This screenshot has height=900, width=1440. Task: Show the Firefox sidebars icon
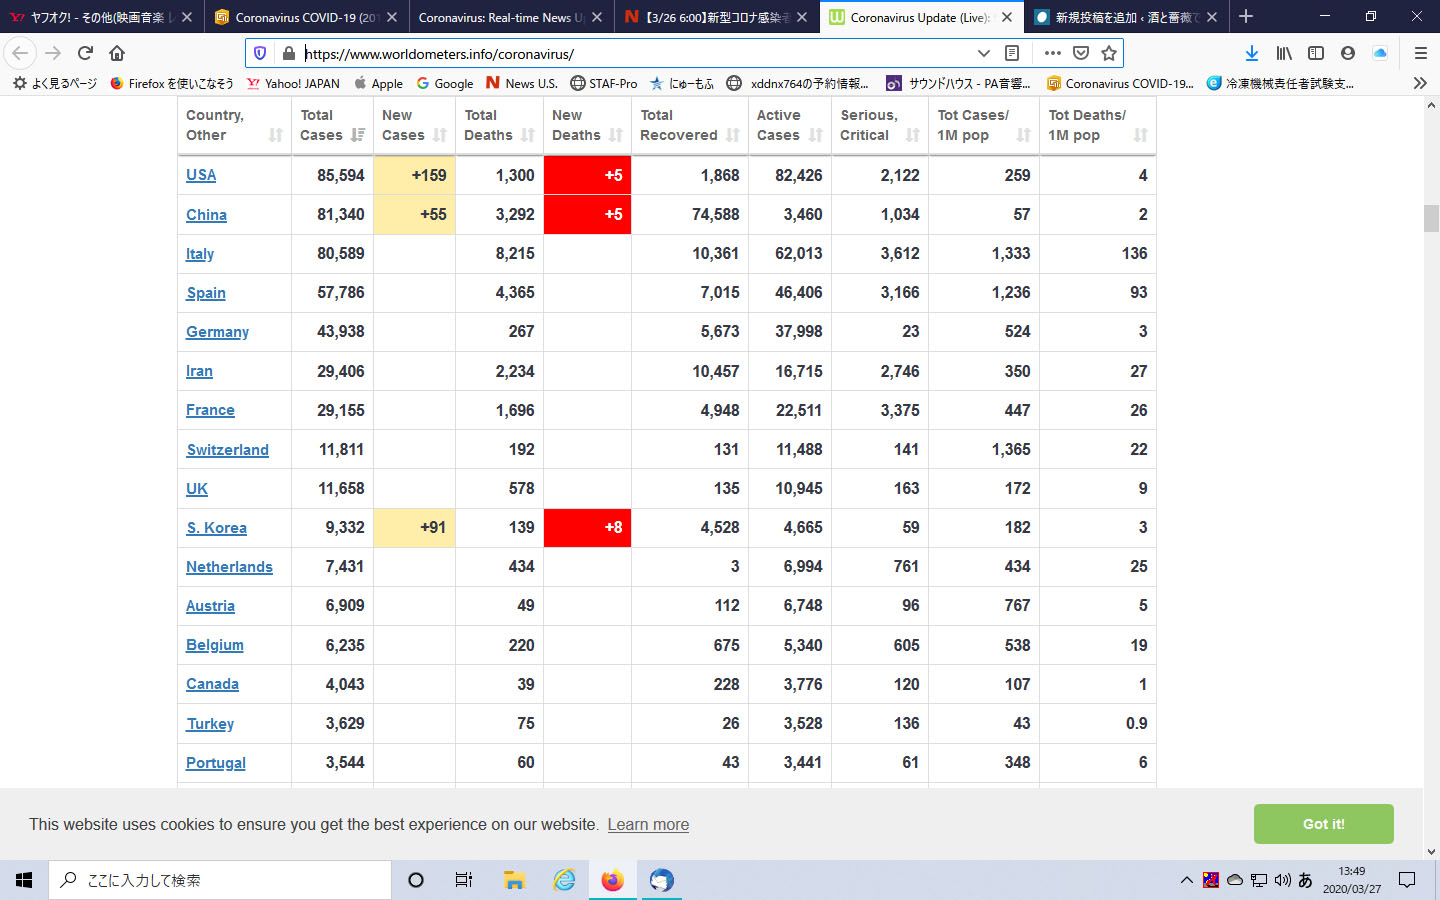[1316, 53]
